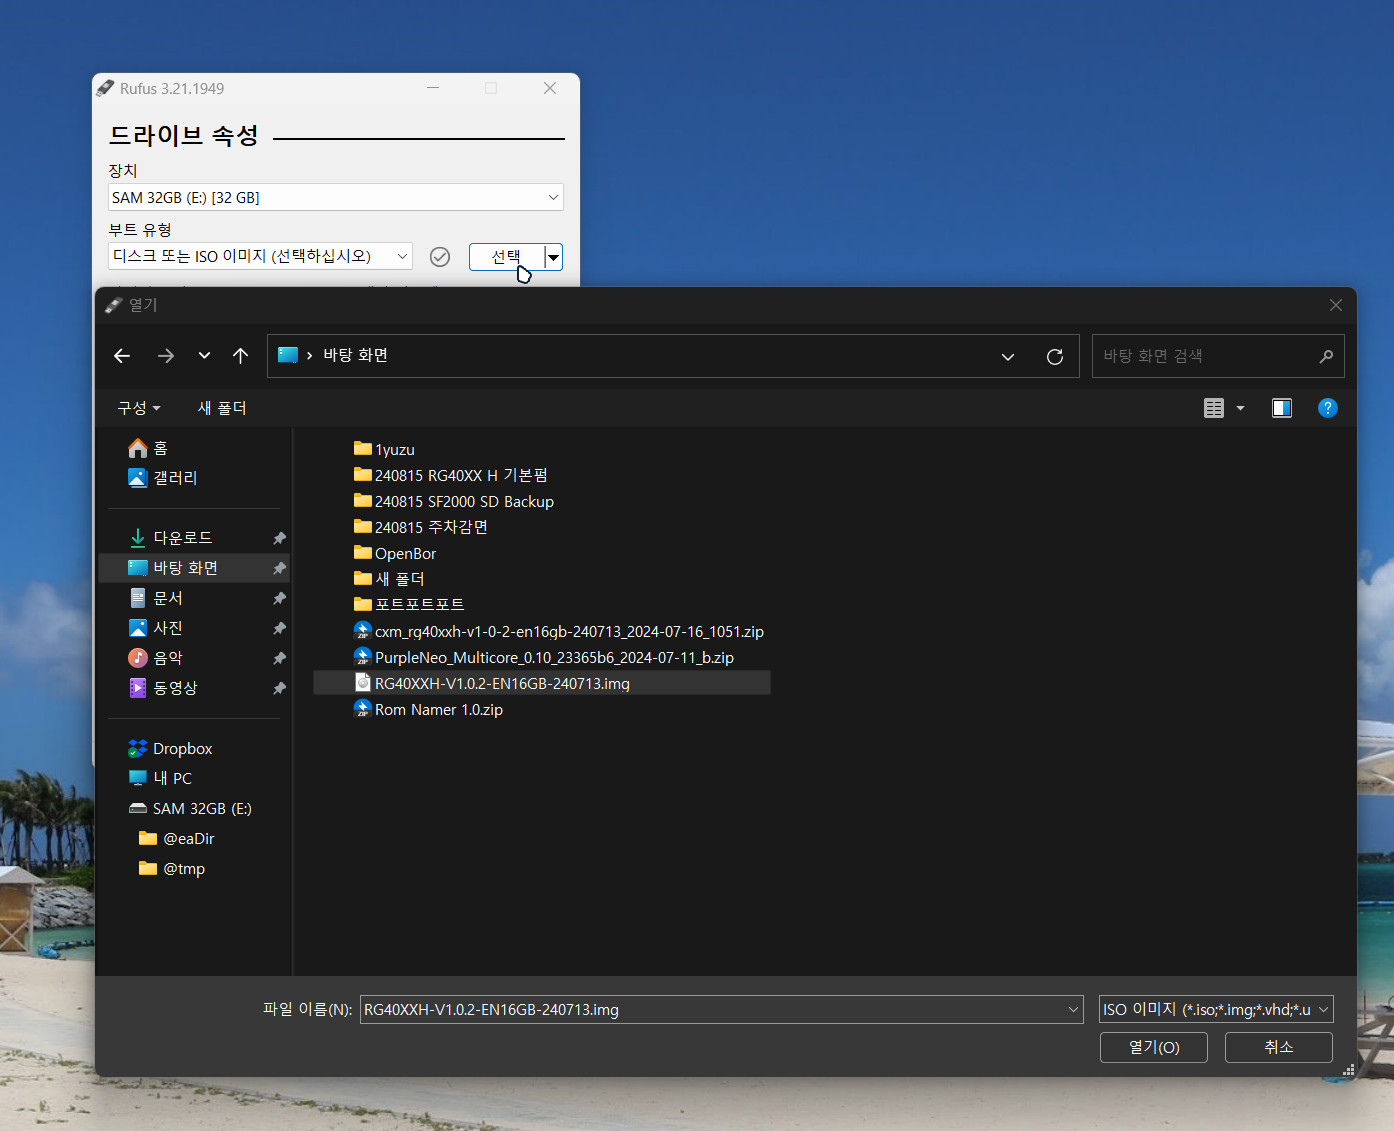1394x1131 pixels.
Task: Select SAM 32GB (E:) drive in sidebar
Action: pyautogui.click(x=190, y=808)
